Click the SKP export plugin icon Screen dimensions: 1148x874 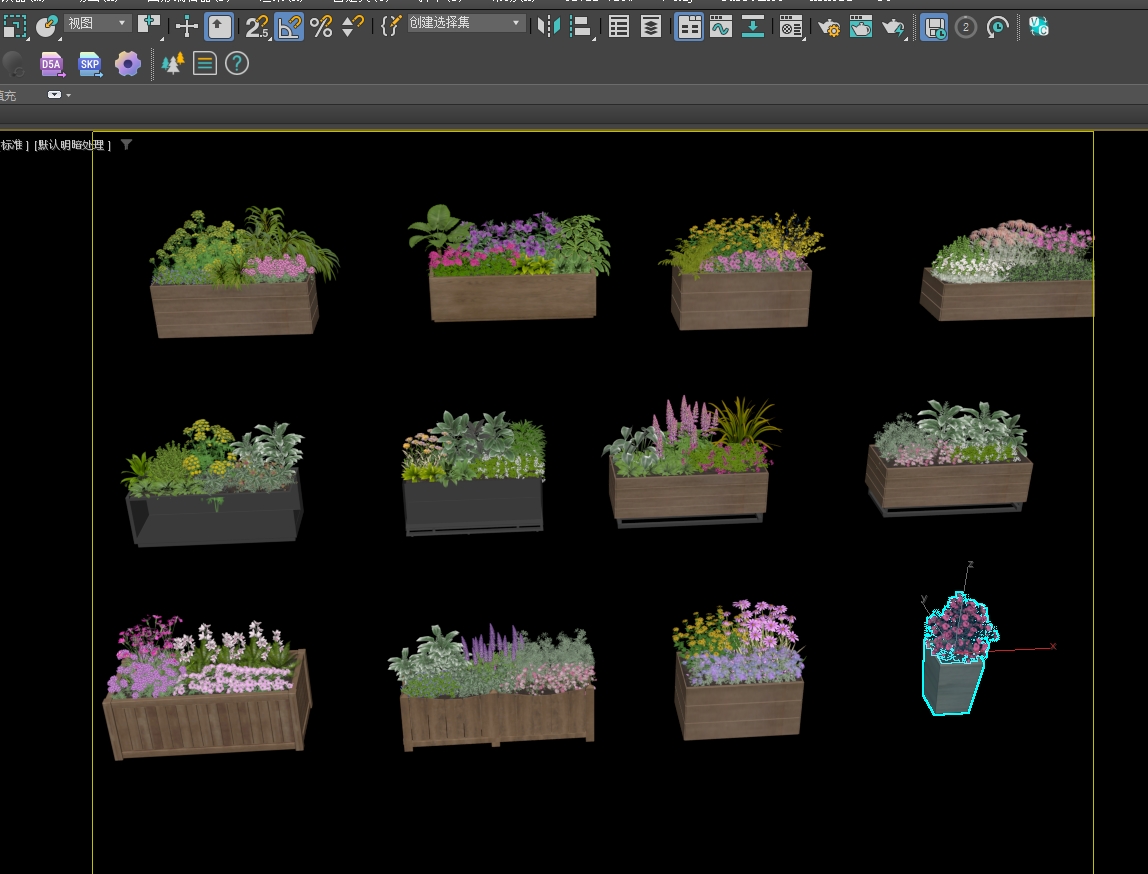click(x=90, y=66)
